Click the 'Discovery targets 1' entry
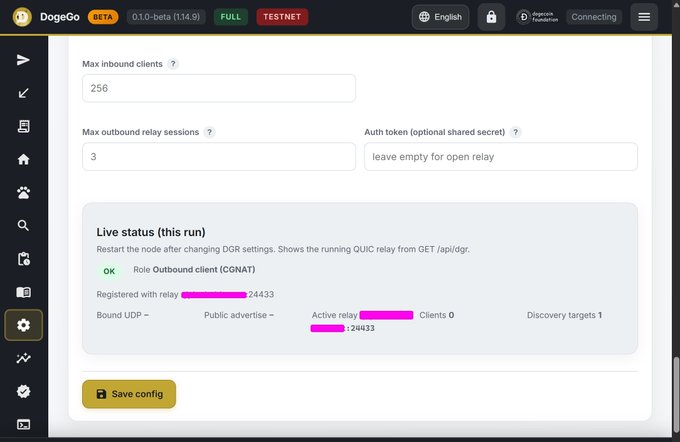This screenshot has width=680, height=442. pyautogui.click(x=564, y=315)
